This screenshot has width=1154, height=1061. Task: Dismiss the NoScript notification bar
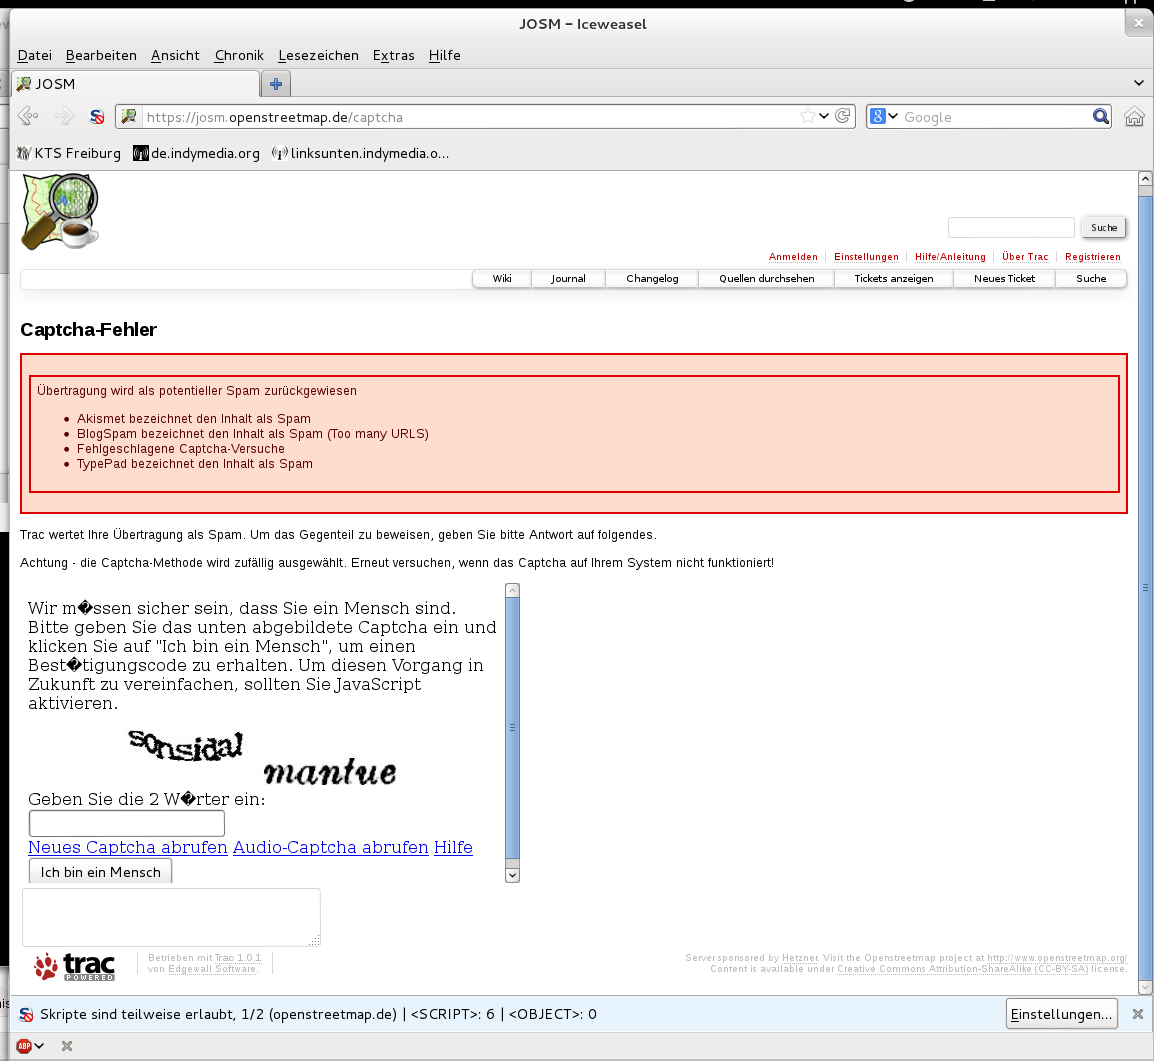coord(1137,1014)
